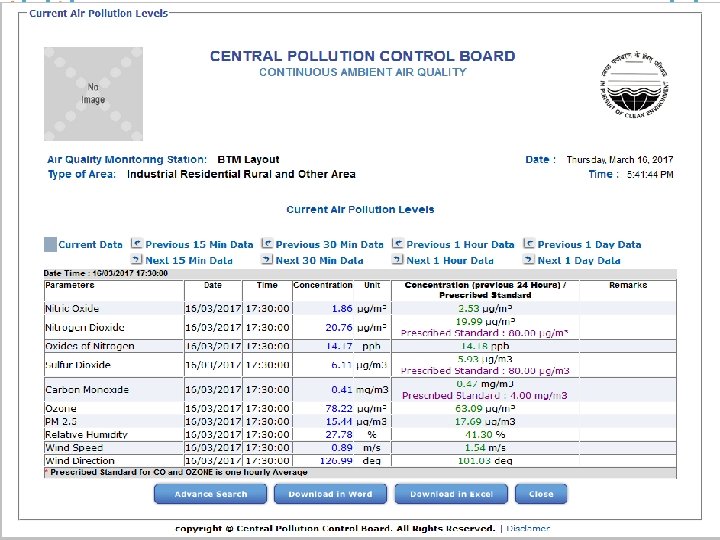Viewport: 720px width, 540px height.
Task: Click the BTM Layout station name
Action: tap(248, 159)
